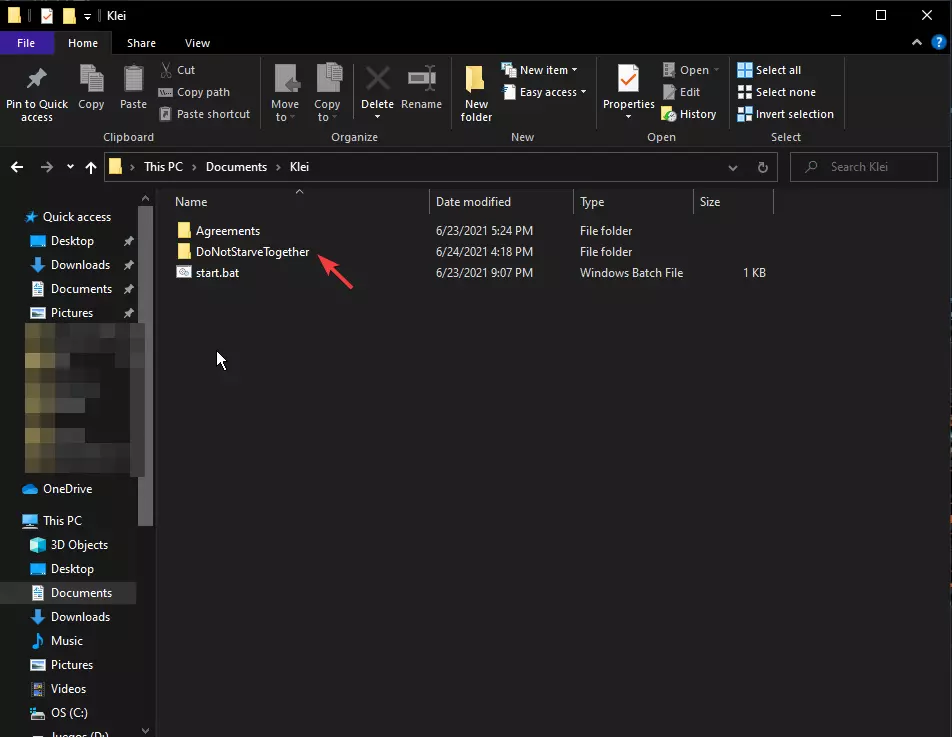Click the Rename icon in the ribbon

point(421,79)
